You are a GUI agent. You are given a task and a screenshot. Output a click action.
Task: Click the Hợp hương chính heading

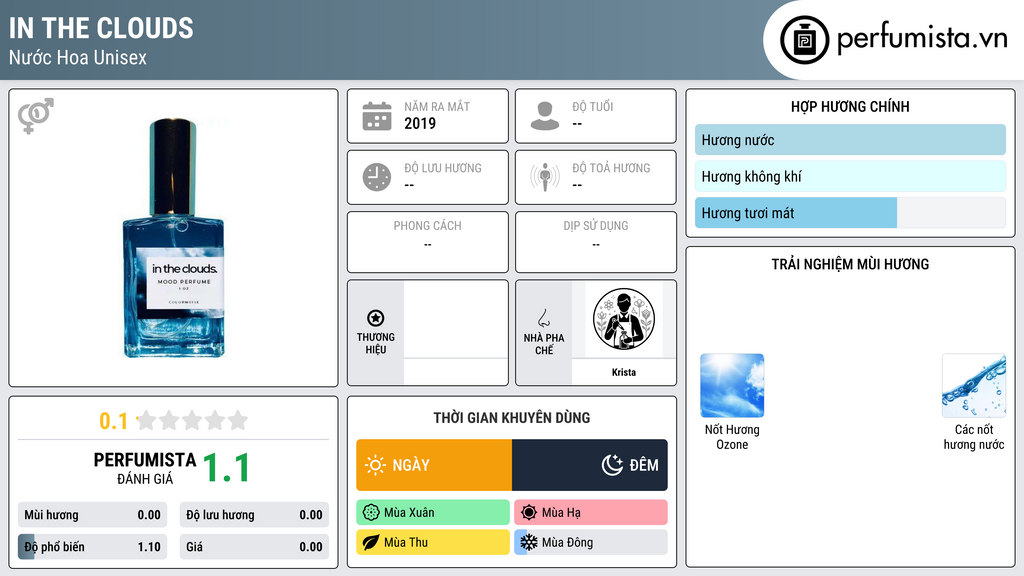850,106
